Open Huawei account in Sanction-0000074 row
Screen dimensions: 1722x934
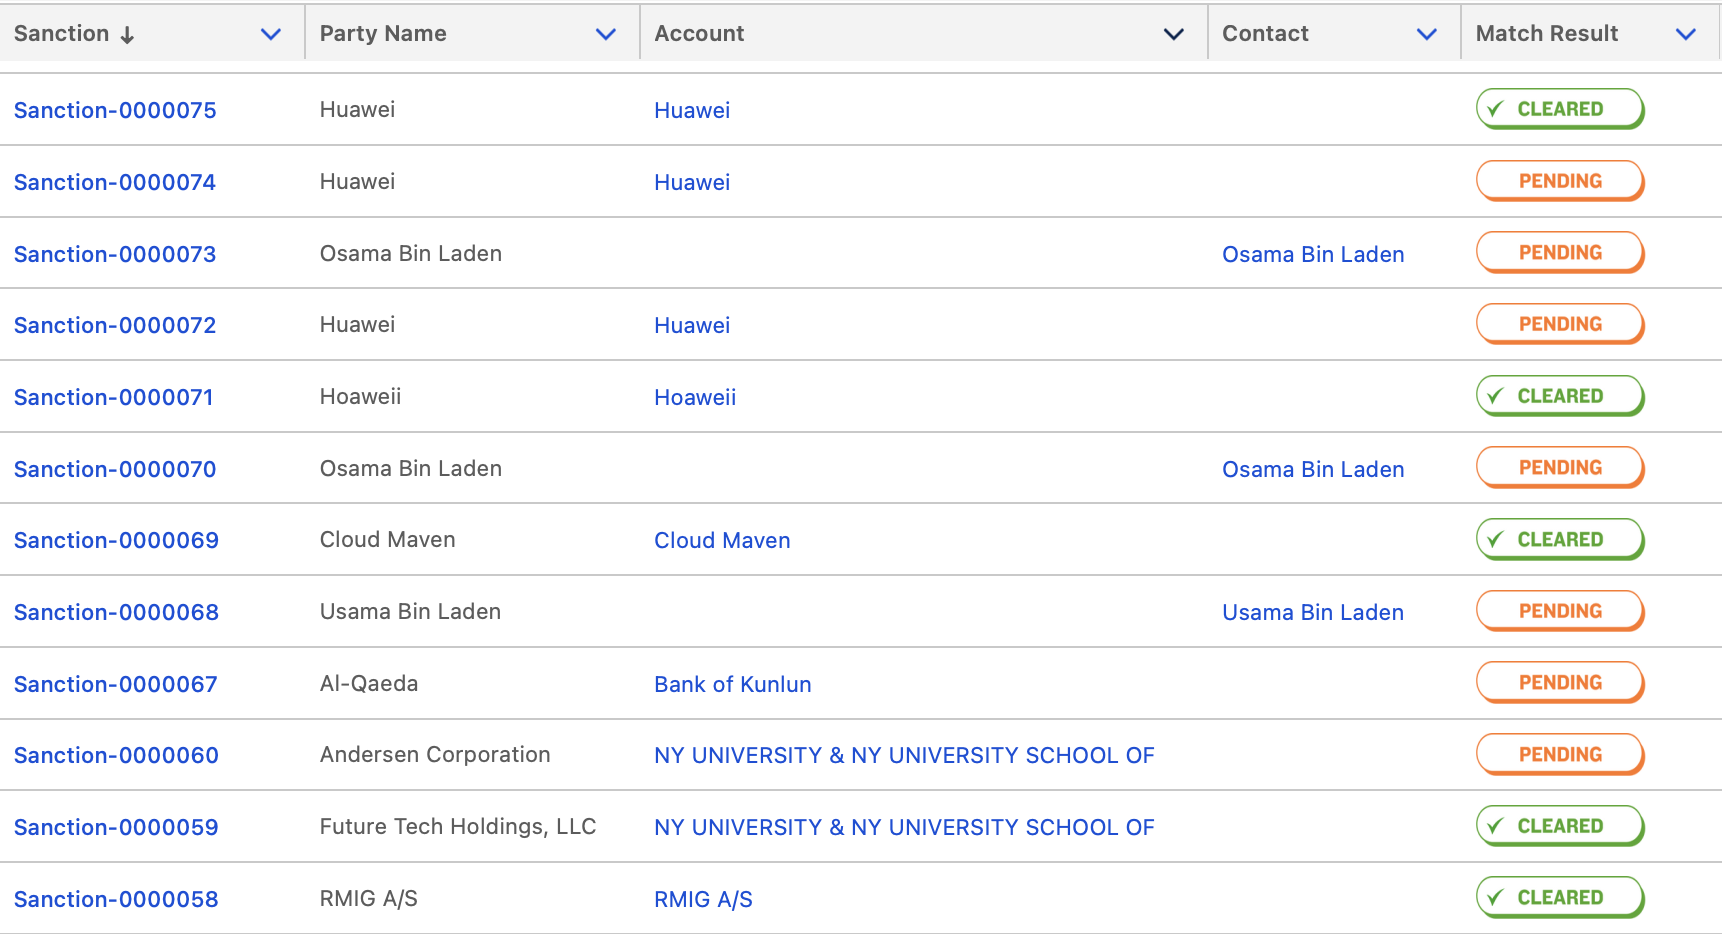[692, 182]
